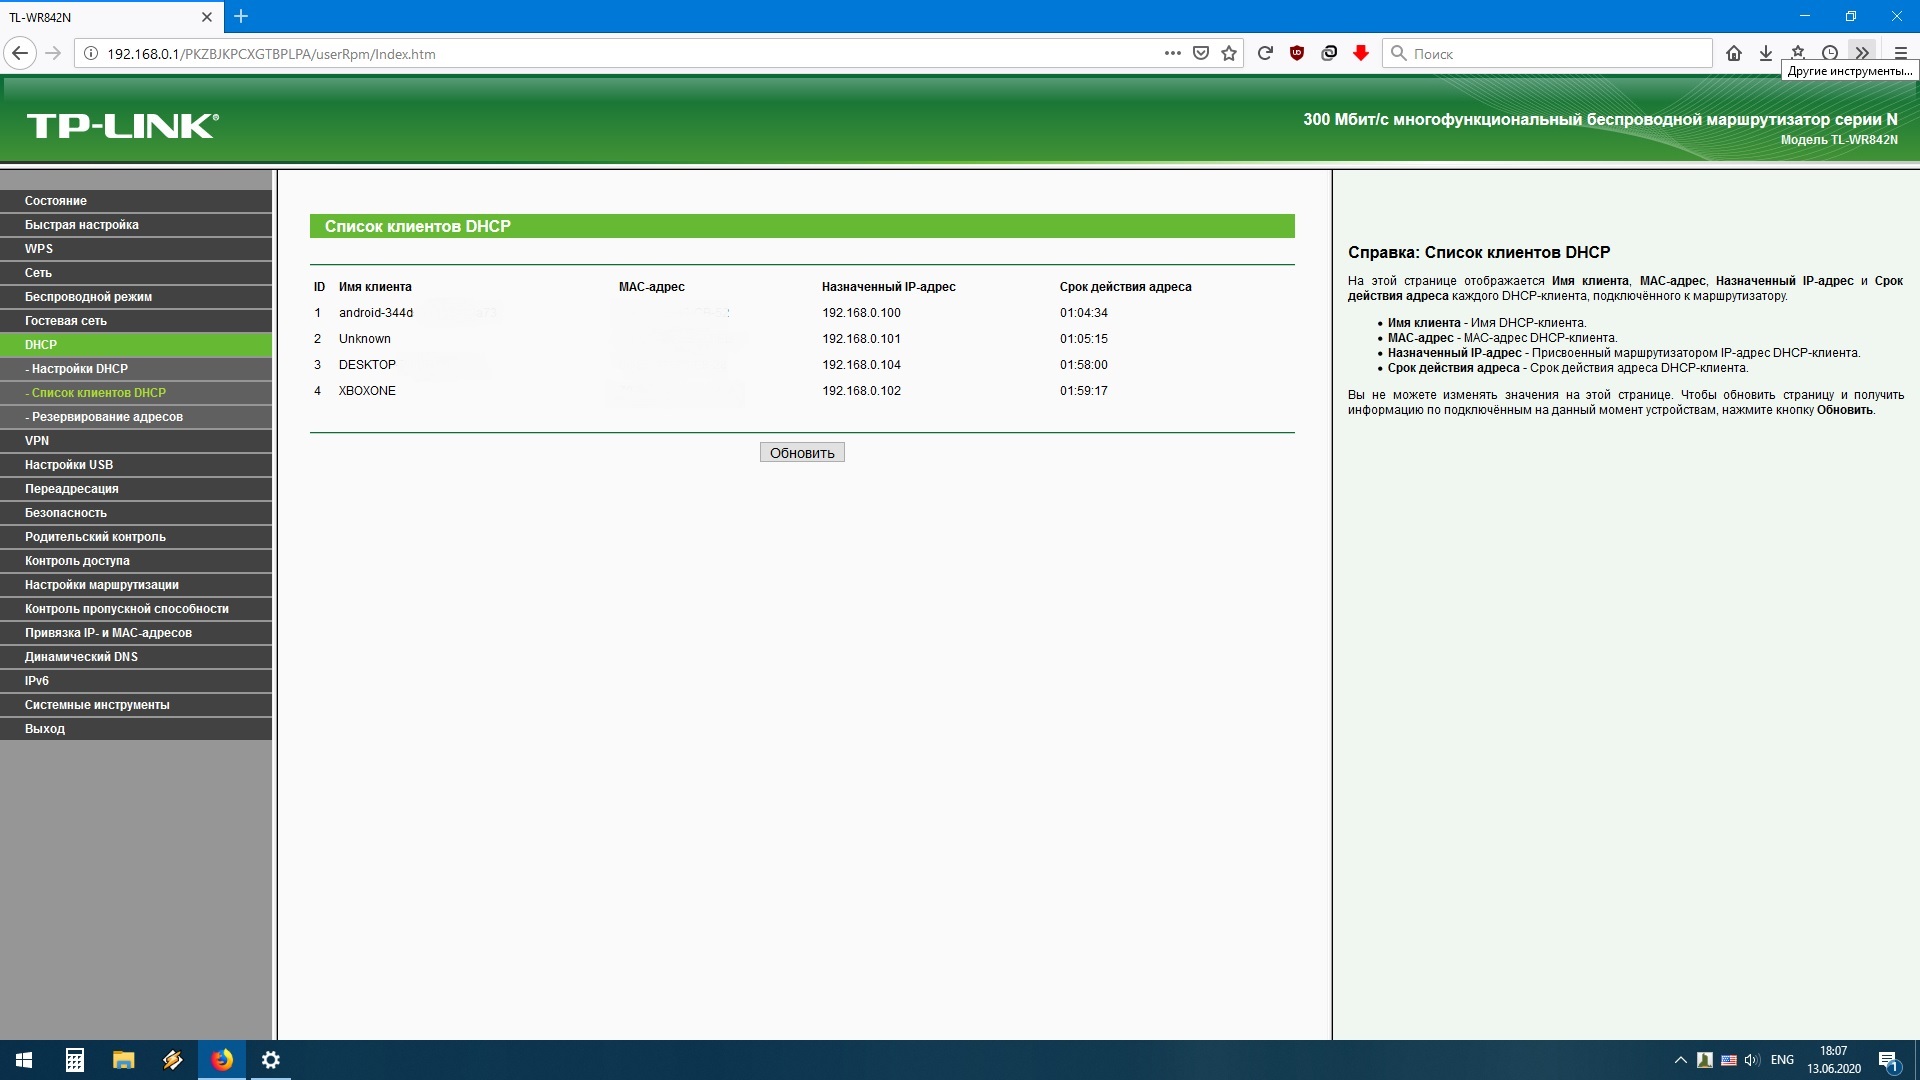Click Переадресация in sidebar
Screen dimensions: 1920x1080
pyautogui.click(x=71, y=488)
